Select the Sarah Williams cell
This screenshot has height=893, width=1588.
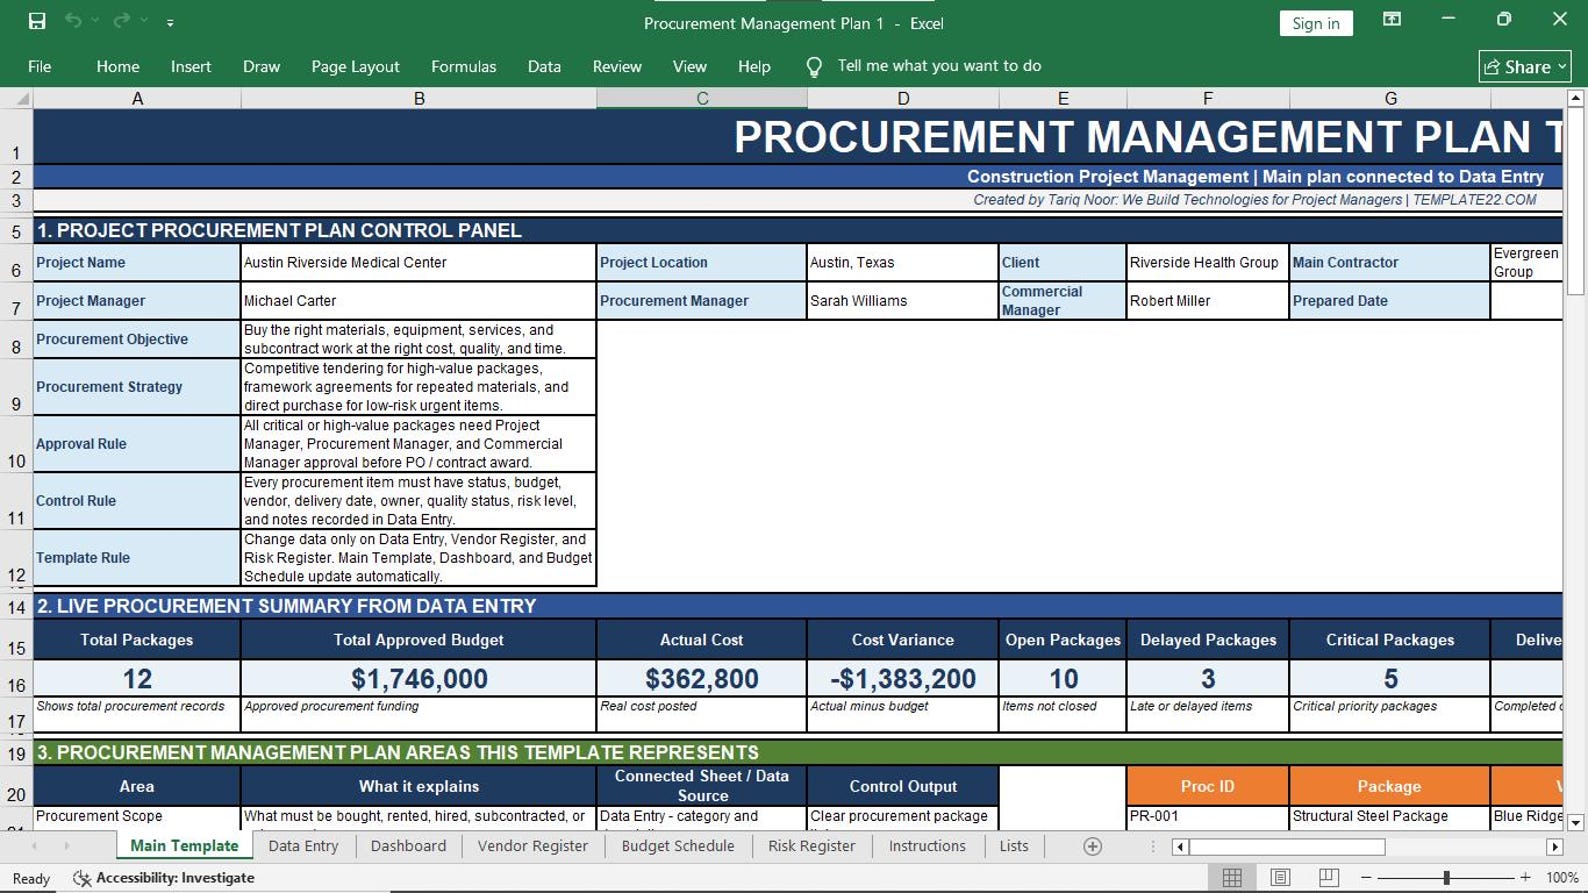(902, 301)
